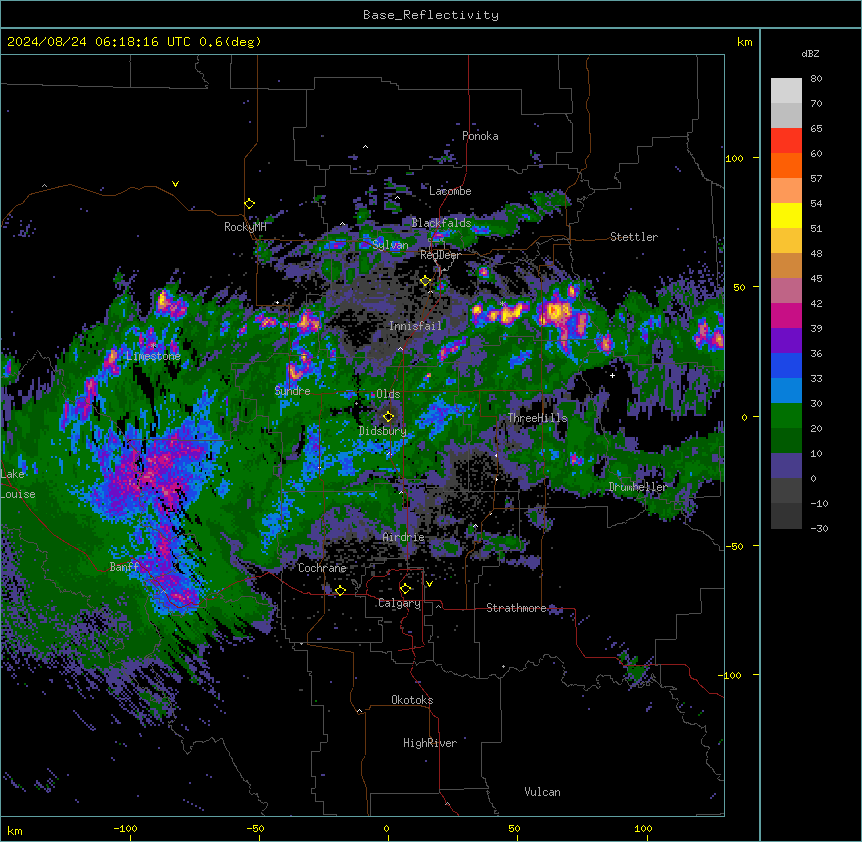This screenshot has width=862, height=842.
Task: Select the Okotoks label
Action: click(x=412, y=700)
